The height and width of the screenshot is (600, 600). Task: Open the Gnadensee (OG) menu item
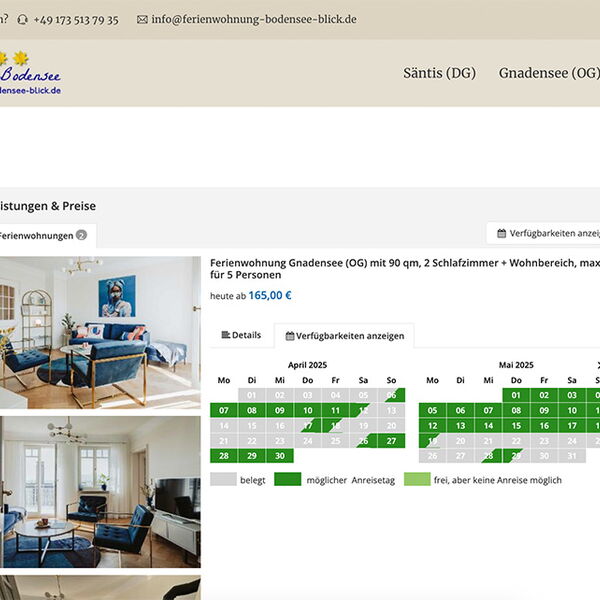(x=548, y=73)
